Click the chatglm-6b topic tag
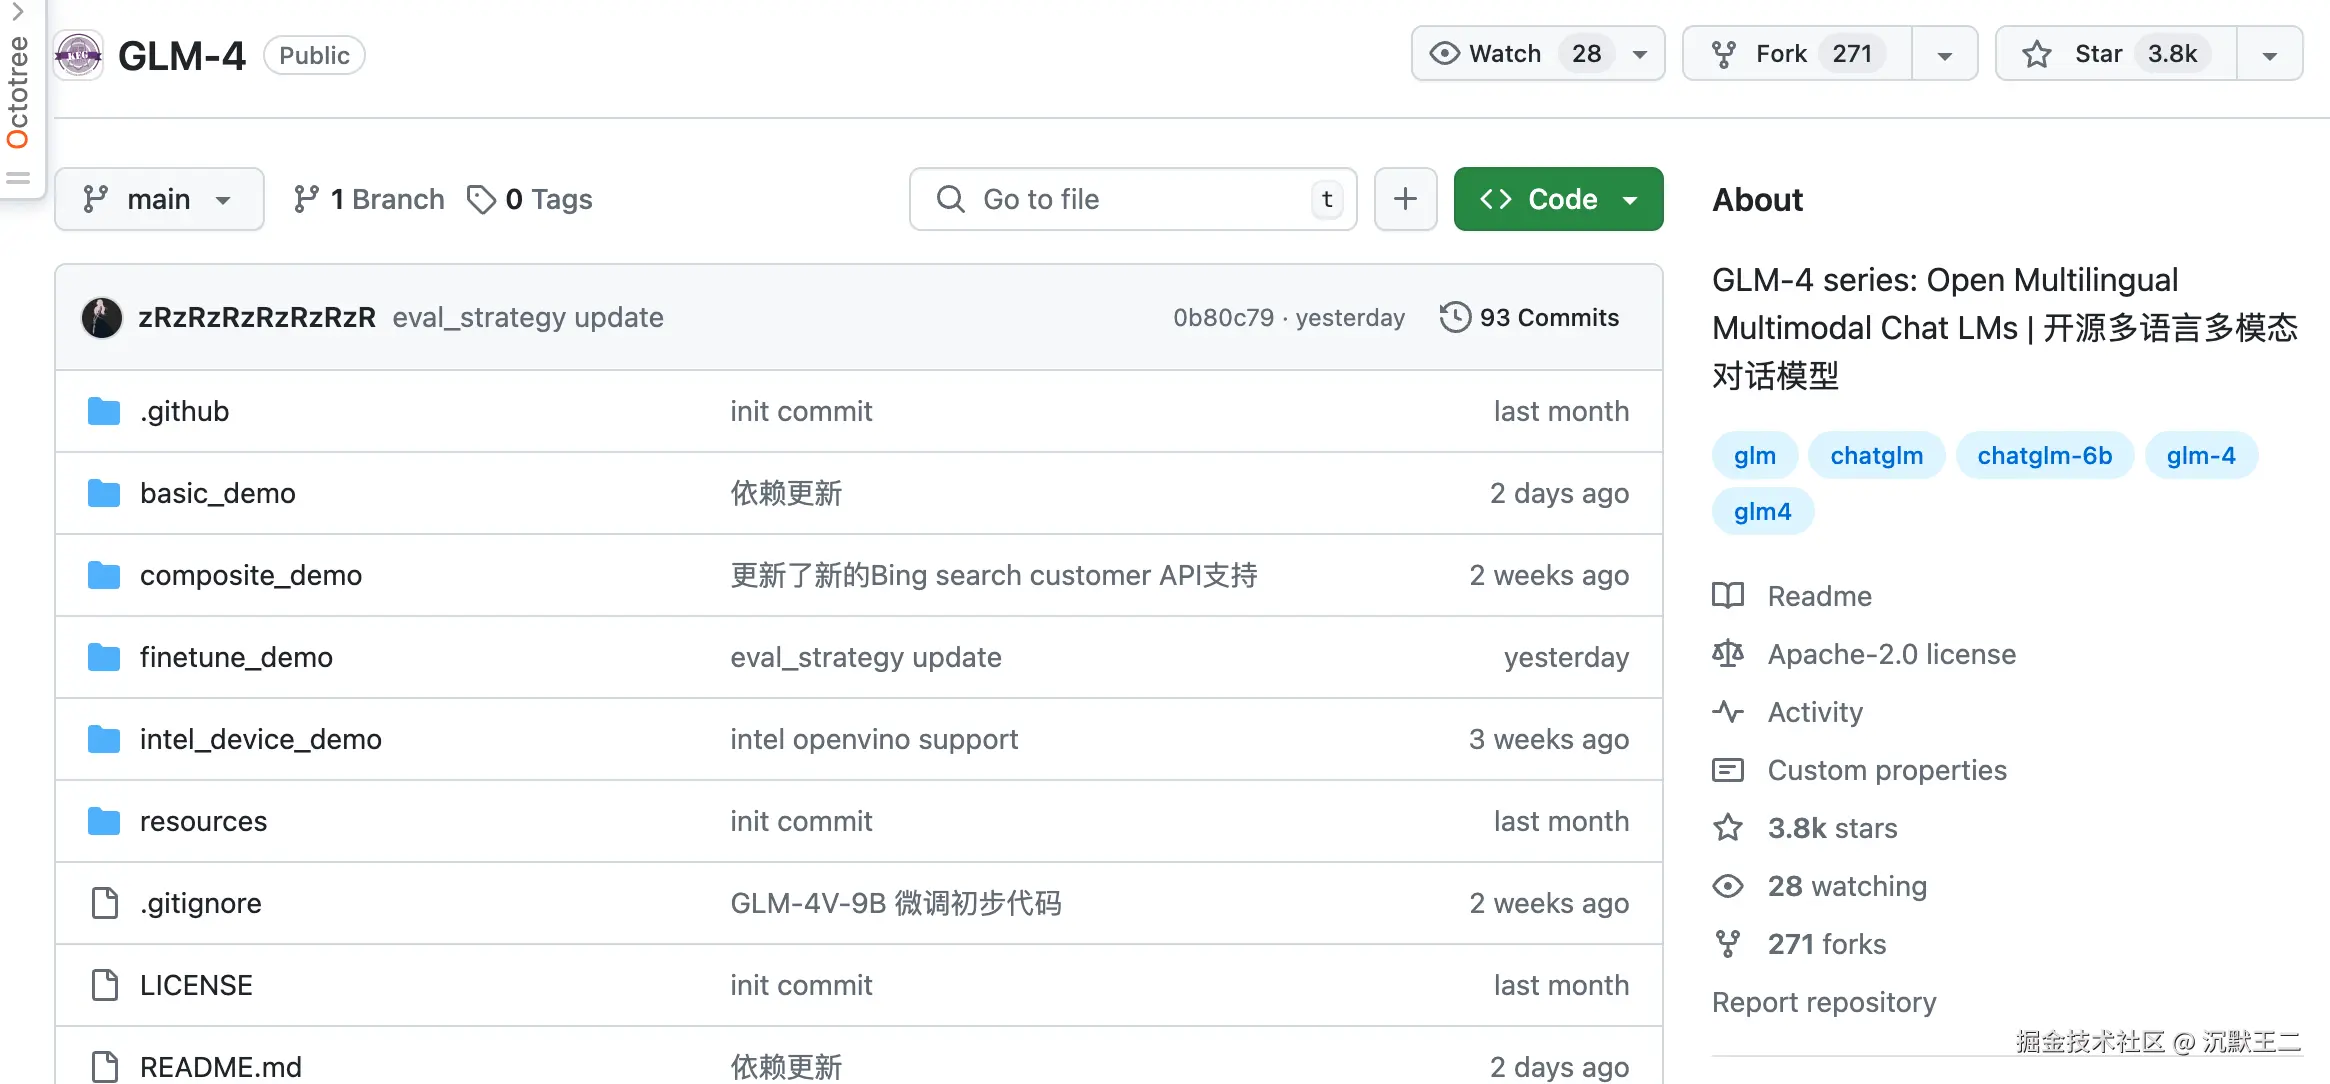 point(2044,455)
